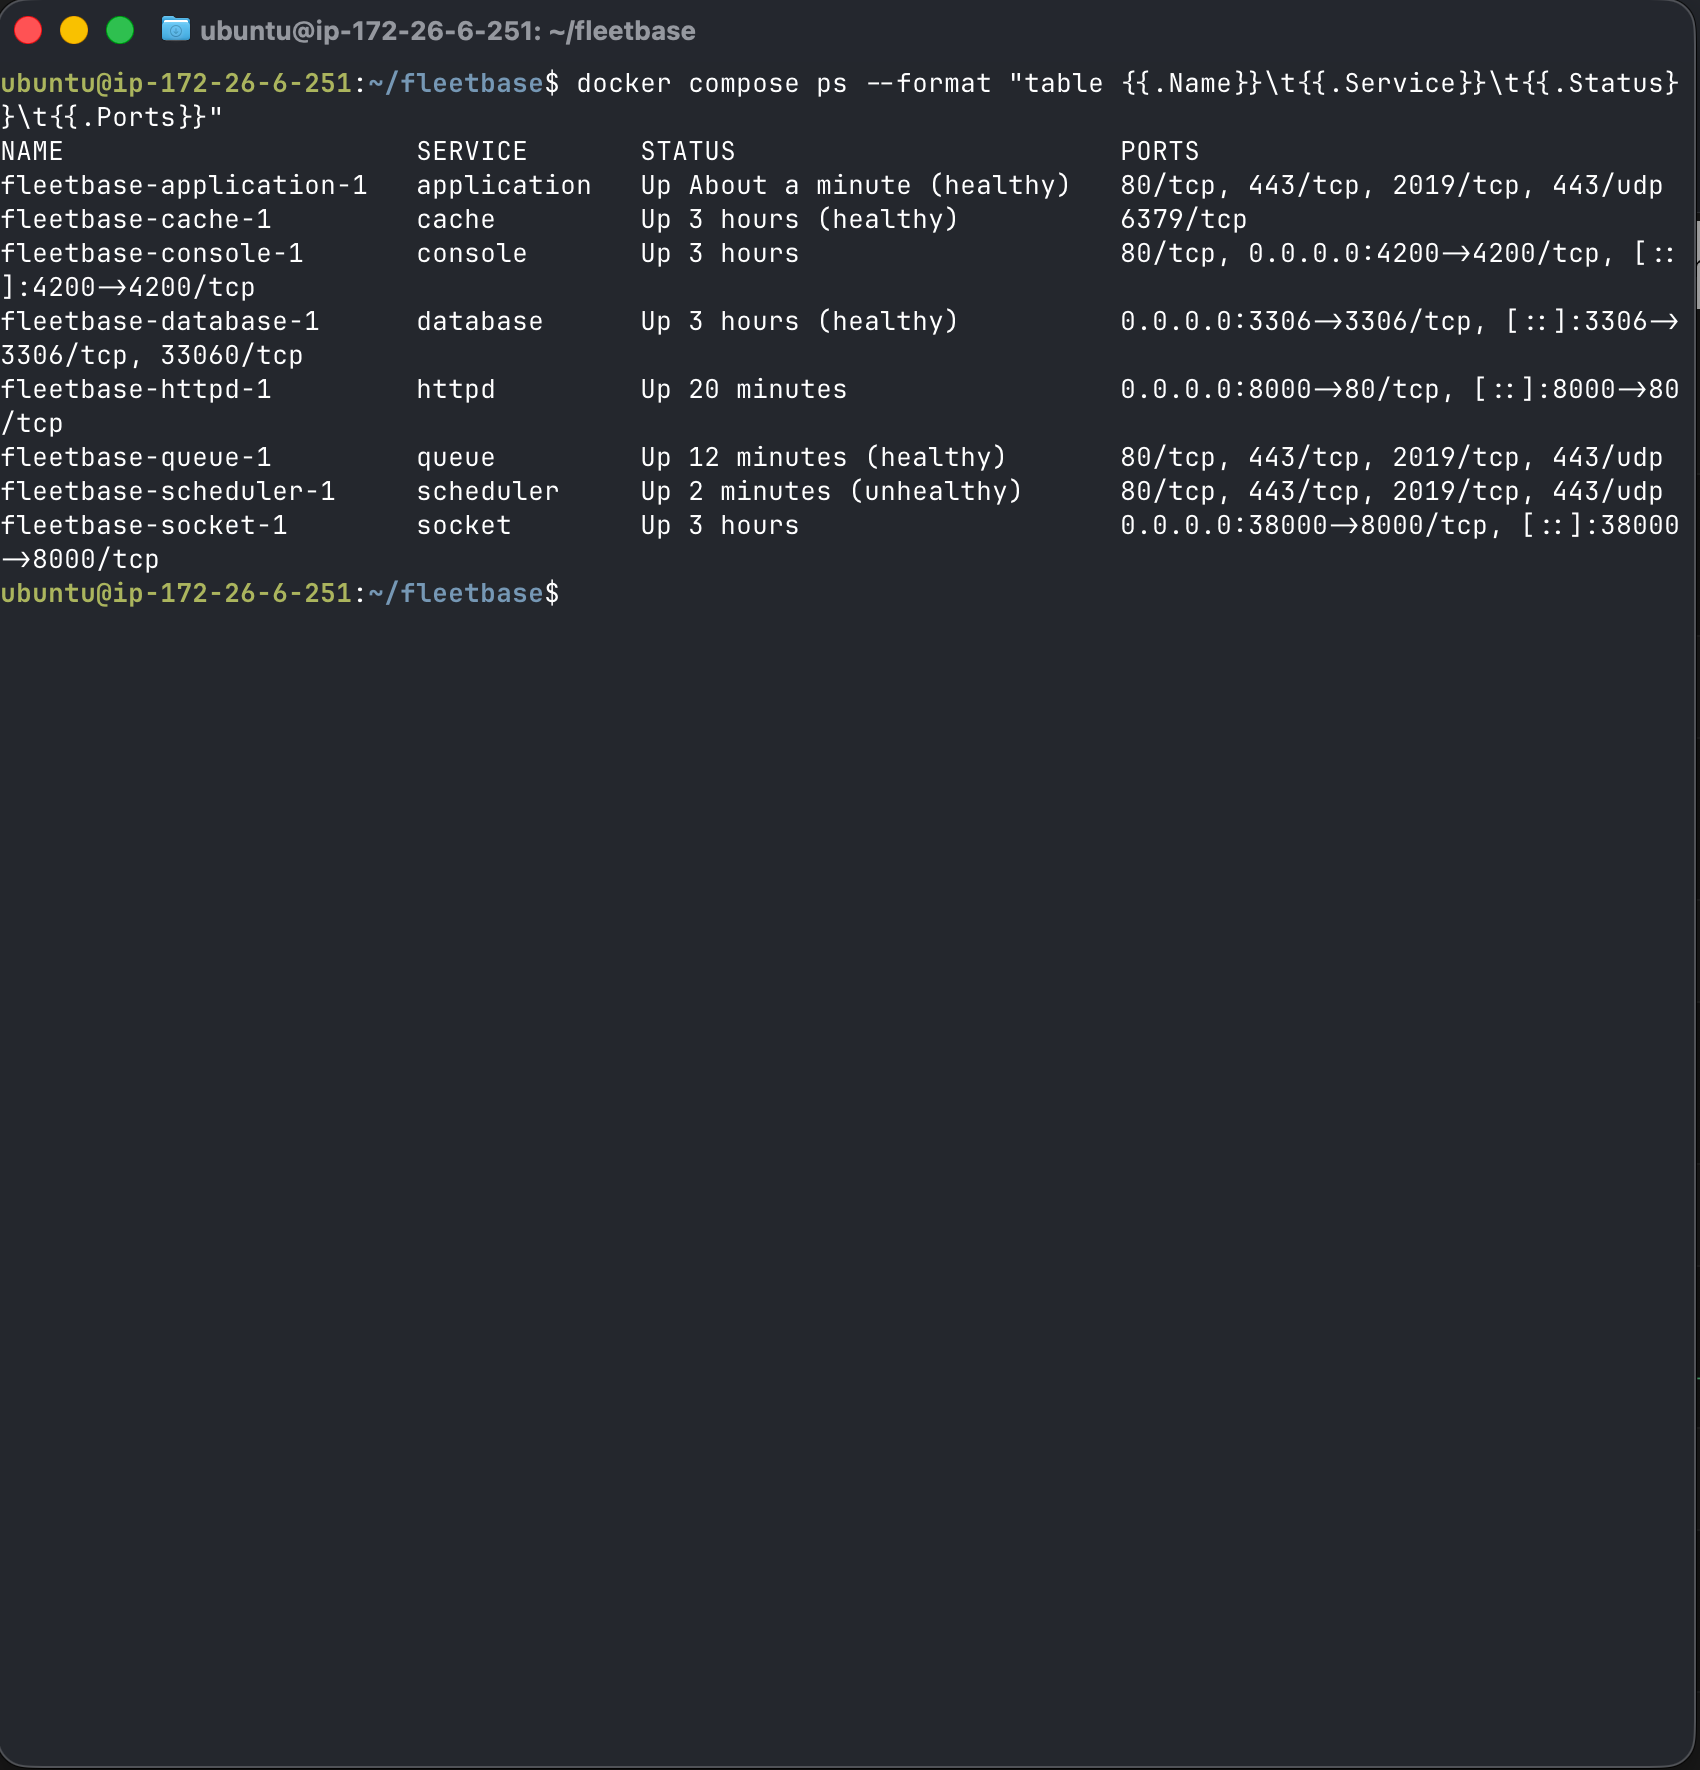Click the 0.0.0.0:8000→80/tcp port mapping
The width and height of the screenshot is (1700, 1770).
click(1280, 389)
